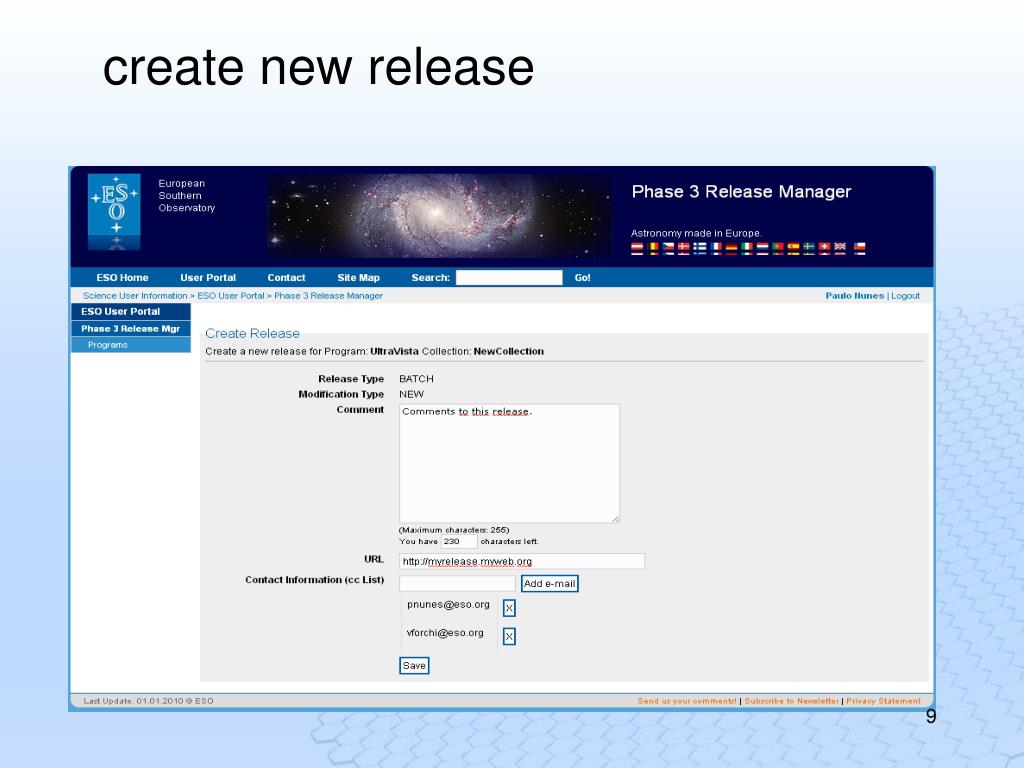The width and height of the screenshot is (1024, 768).
Task: Click the ESO logo
Action: tap(114, 212)
